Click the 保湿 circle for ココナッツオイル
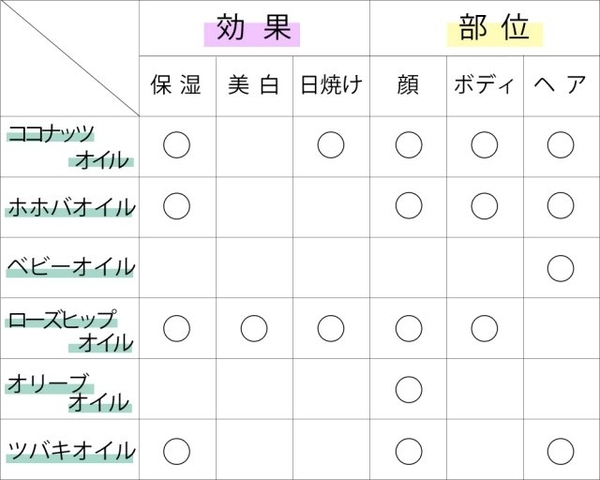This screenshot has width=600, height=480. [176, 145]
